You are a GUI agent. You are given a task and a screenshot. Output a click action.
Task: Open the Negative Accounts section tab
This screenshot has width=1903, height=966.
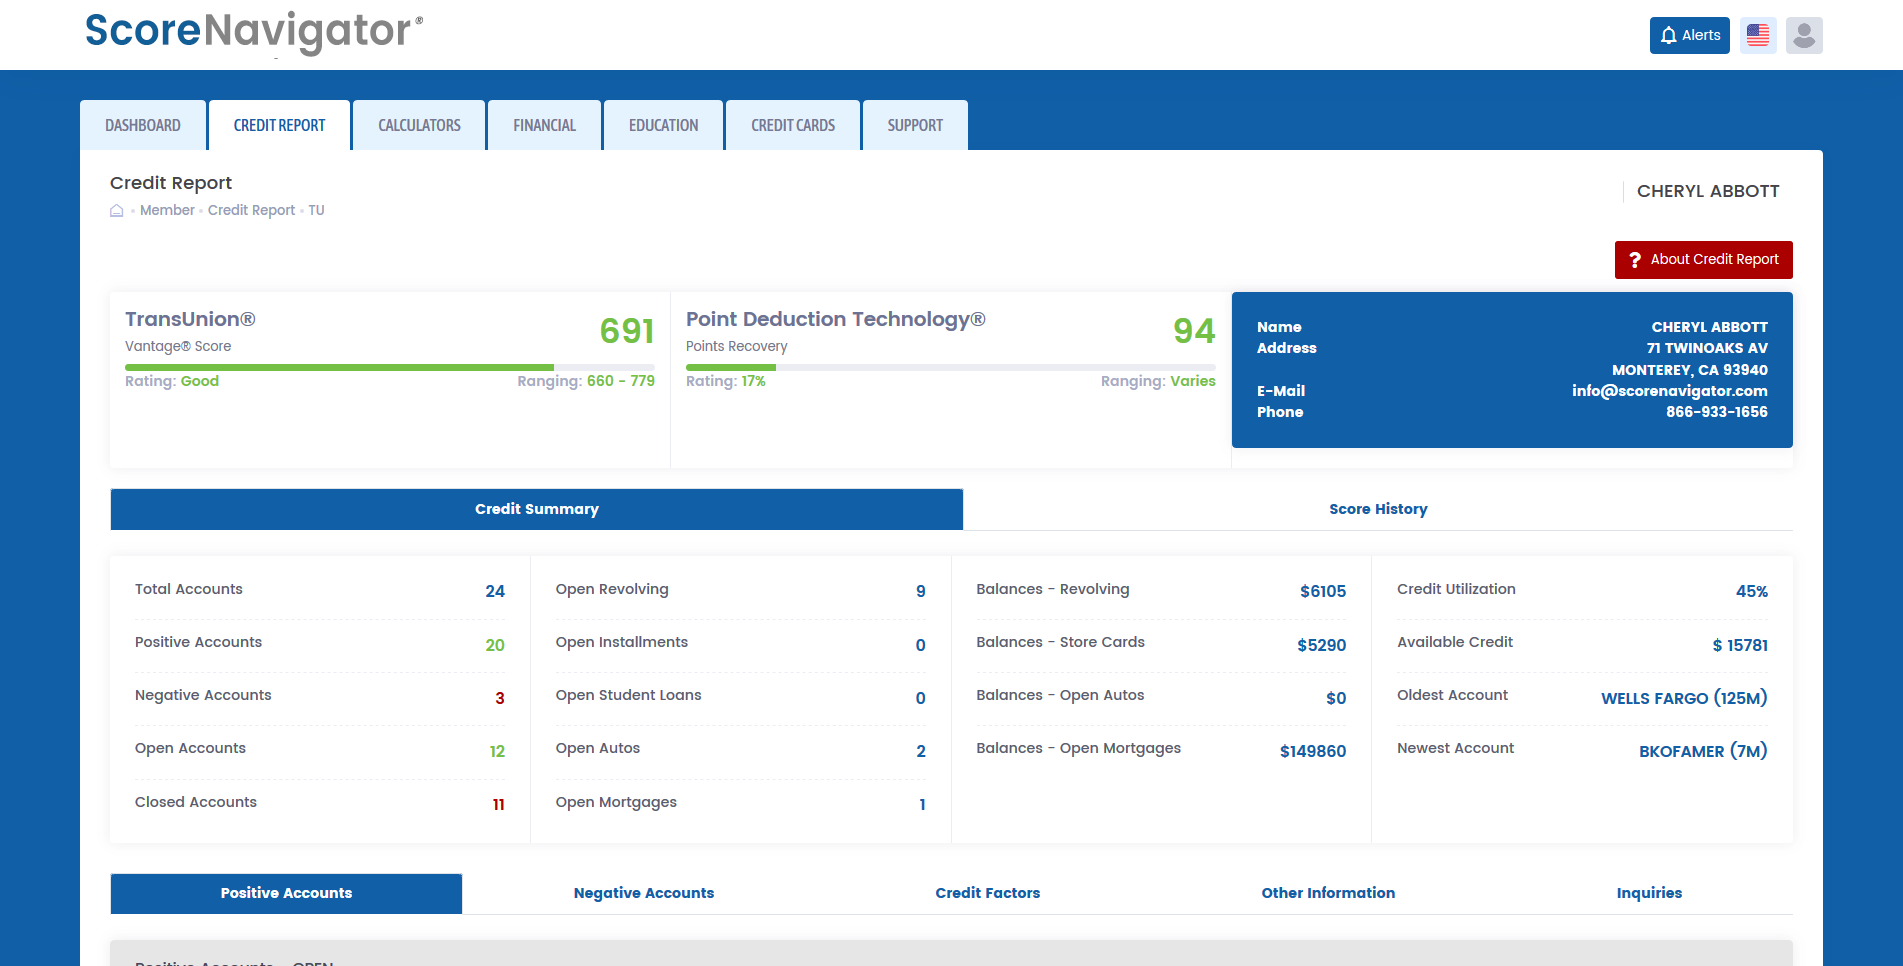pos(644,893)
